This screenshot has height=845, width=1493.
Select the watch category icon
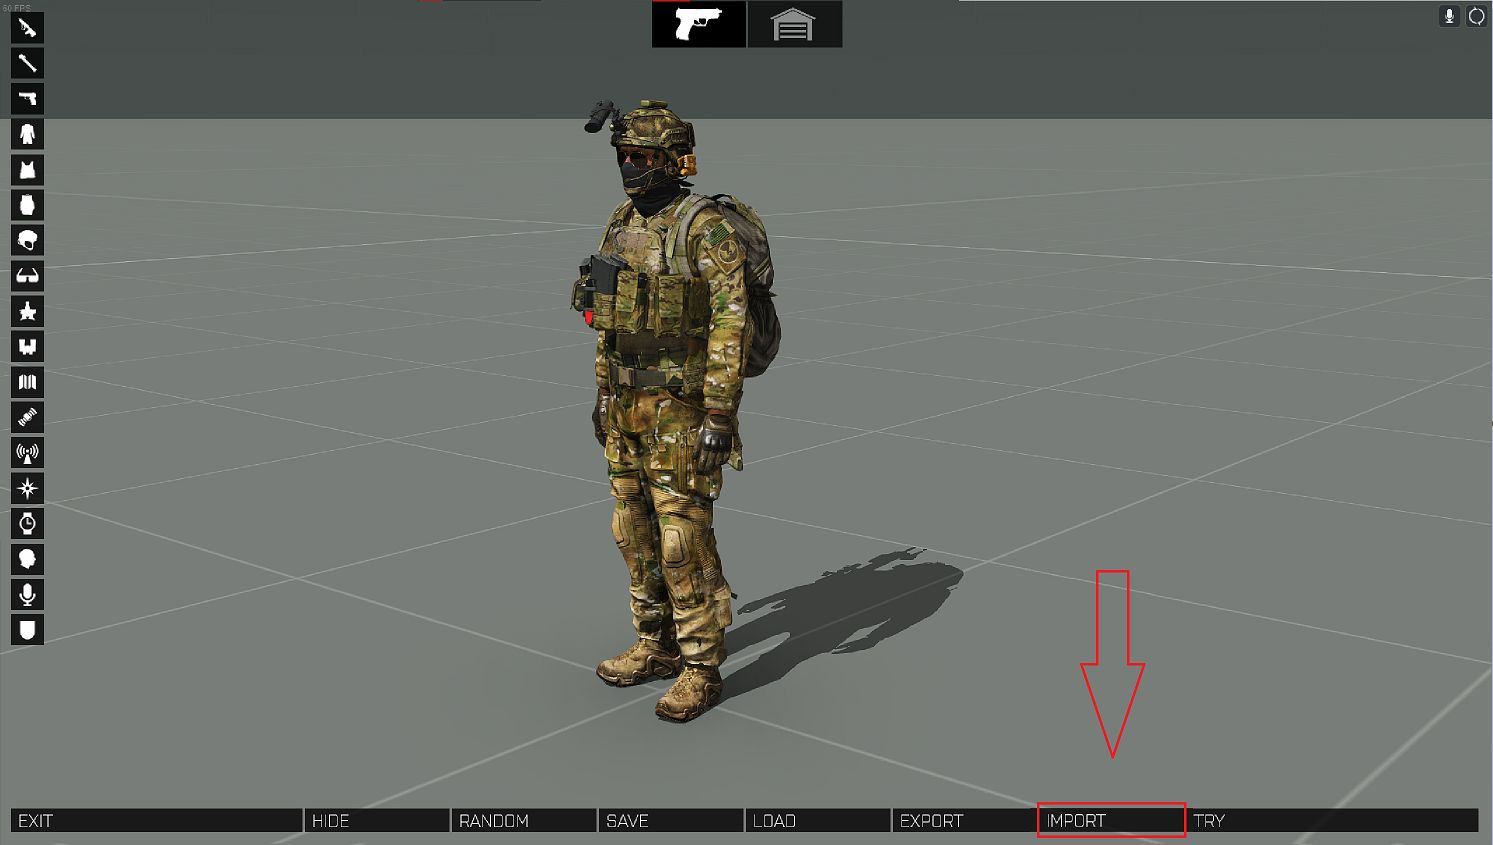click(x=27, y=524)
